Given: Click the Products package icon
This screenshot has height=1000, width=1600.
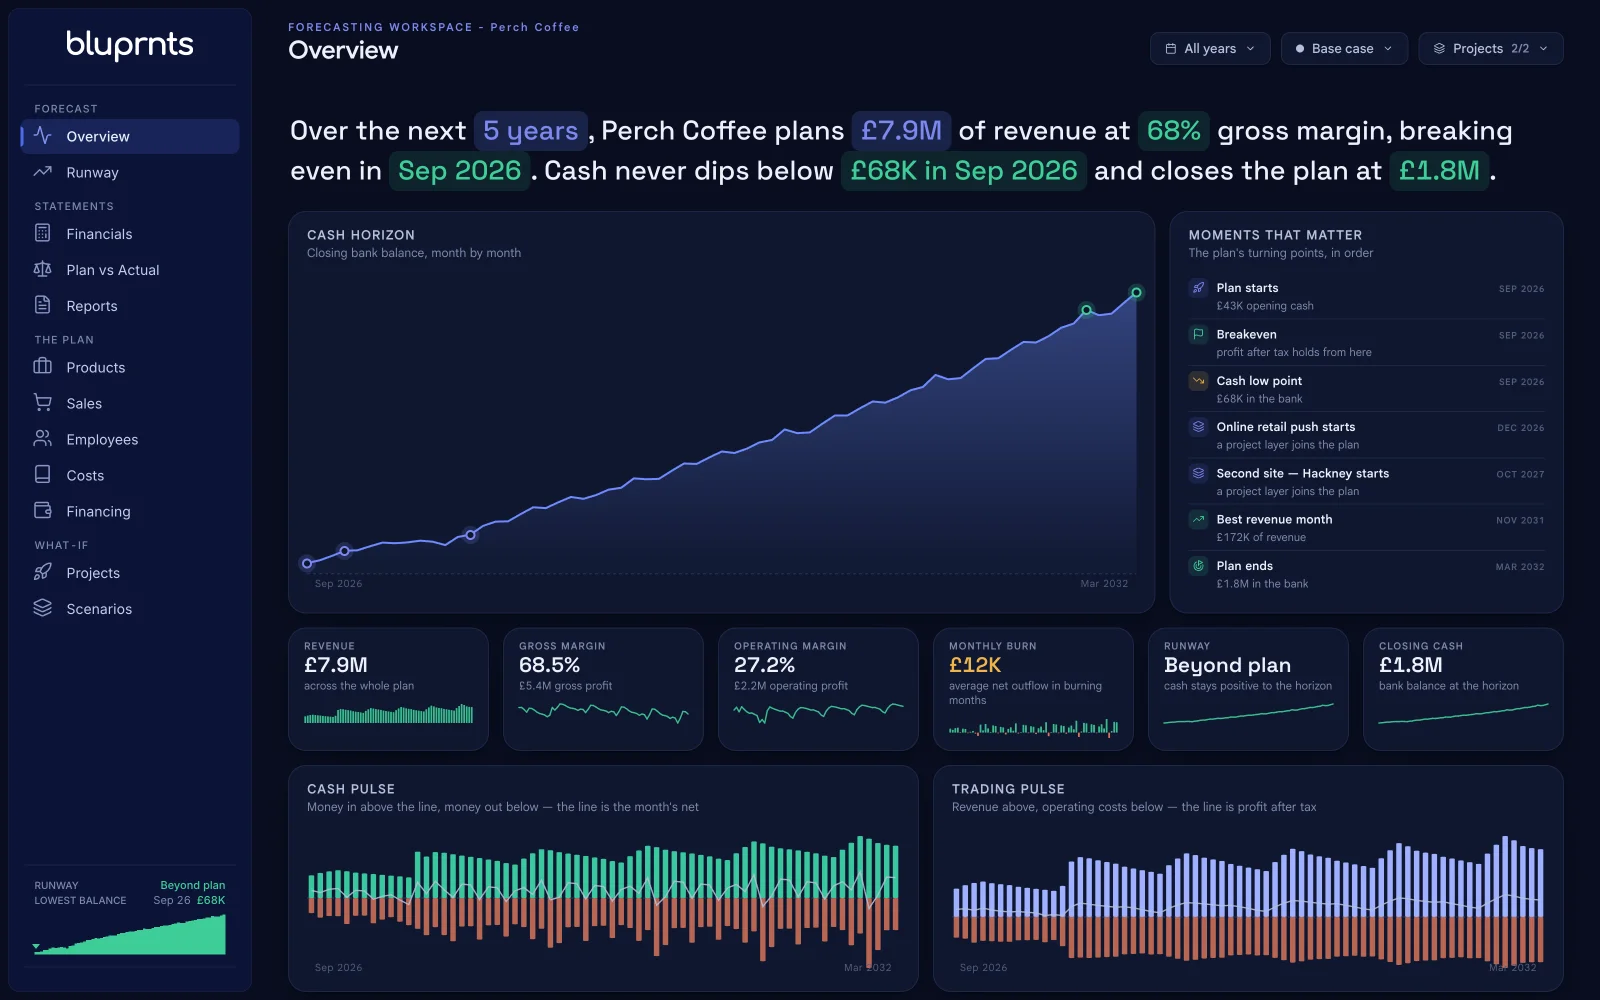Looking at the screenshot, I should pyautogui.click(x=42, y=366).
